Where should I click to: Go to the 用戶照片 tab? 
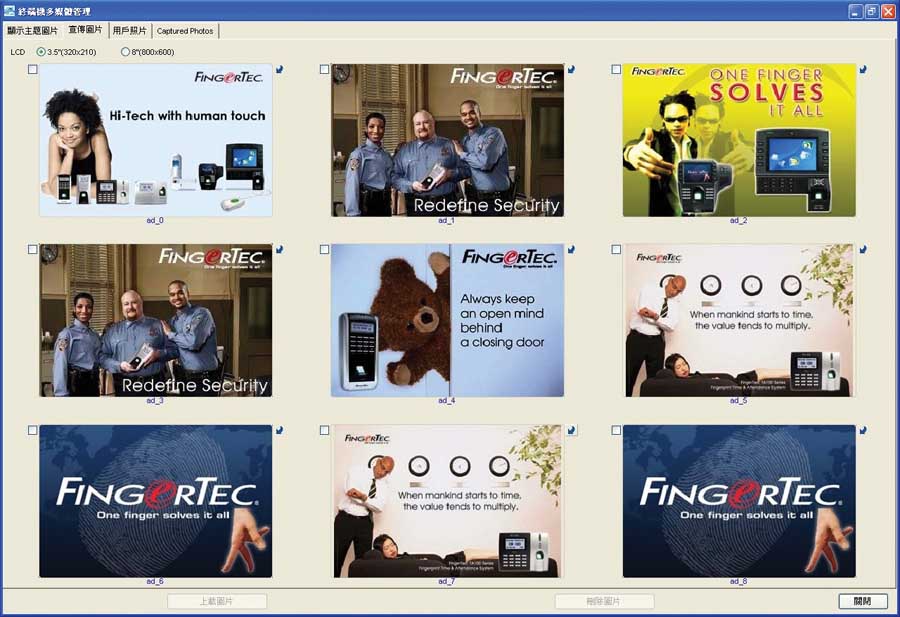[130, 30]
